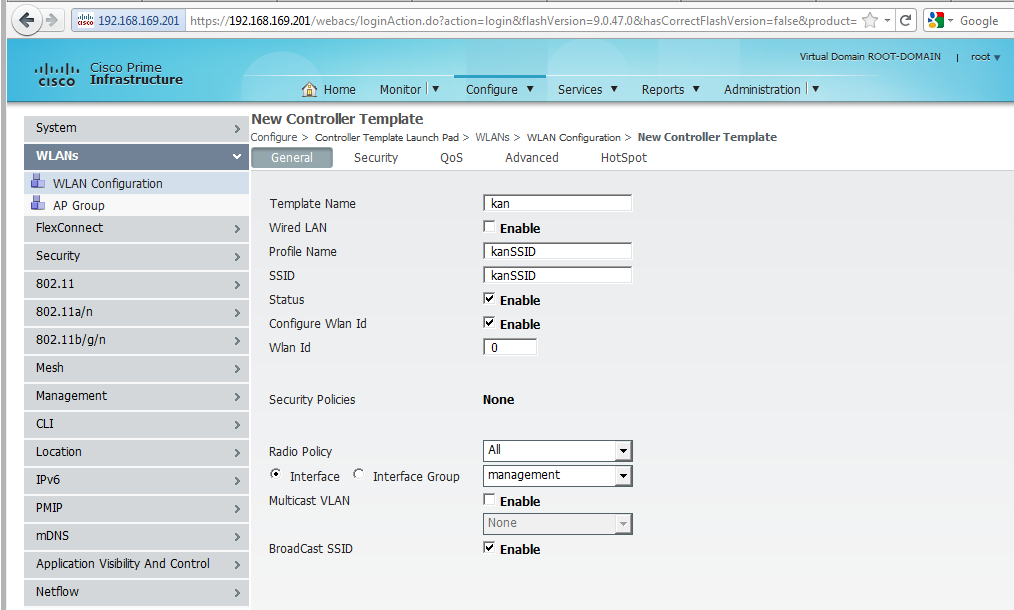1014x610 pixels.
Task: Collapse the WLANs sidebar section
Action: pos(136,156)
